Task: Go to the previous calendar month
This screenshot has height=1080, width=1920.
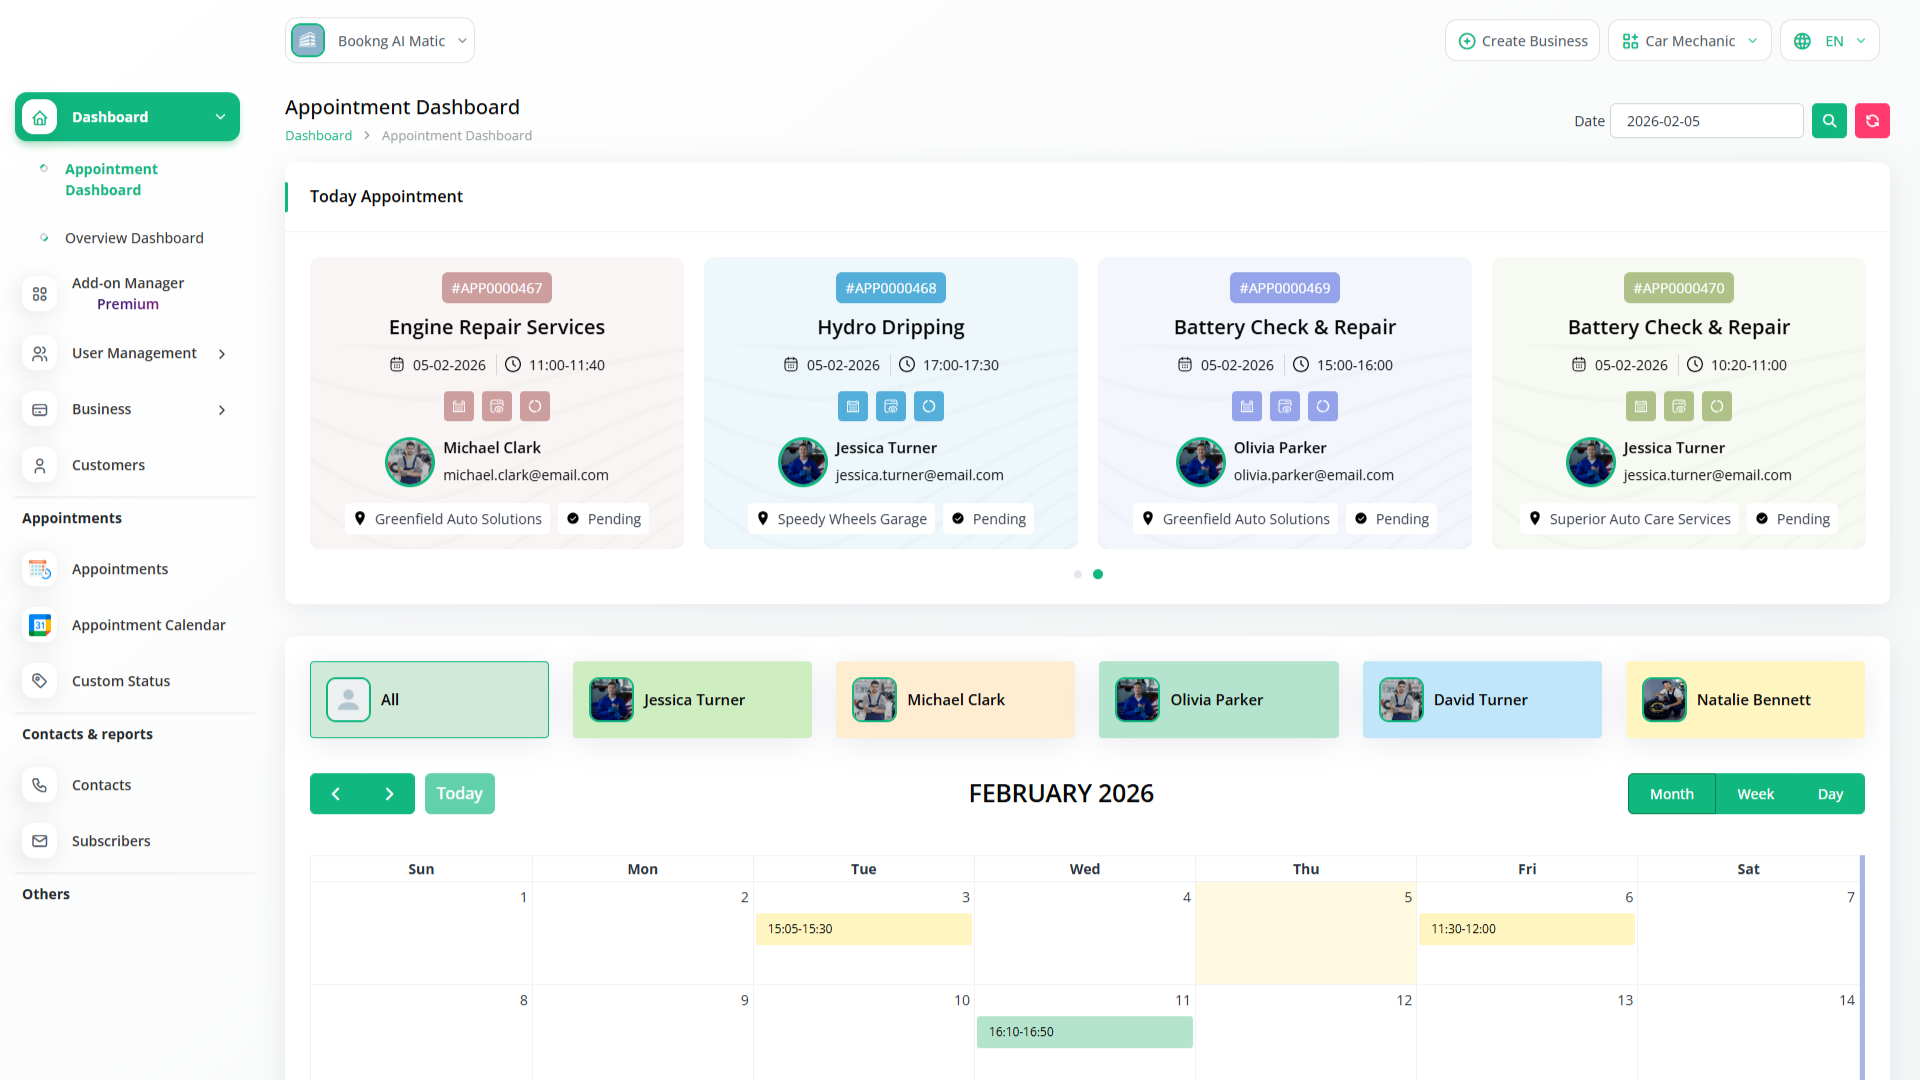Action: [x=336, y=794]
